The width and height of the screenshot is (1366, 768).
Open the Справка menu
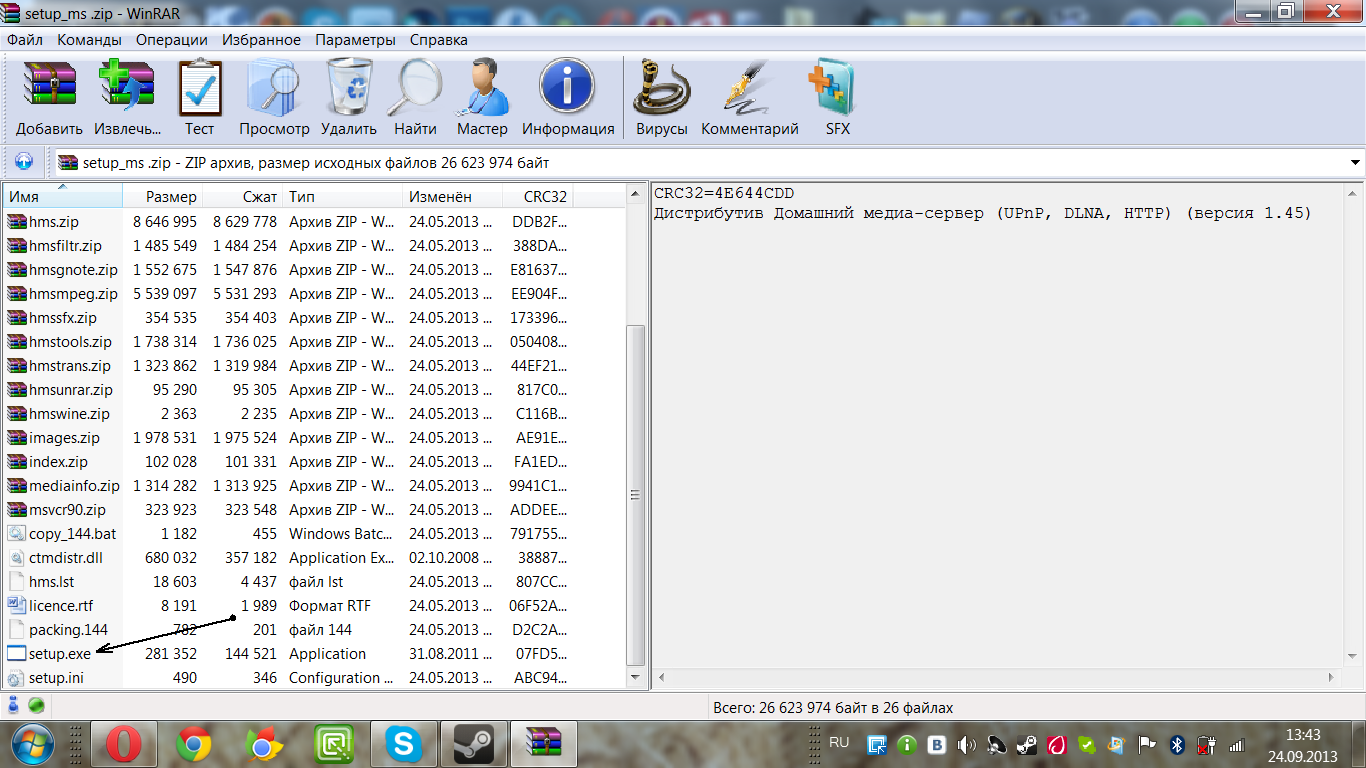(438, 40)
